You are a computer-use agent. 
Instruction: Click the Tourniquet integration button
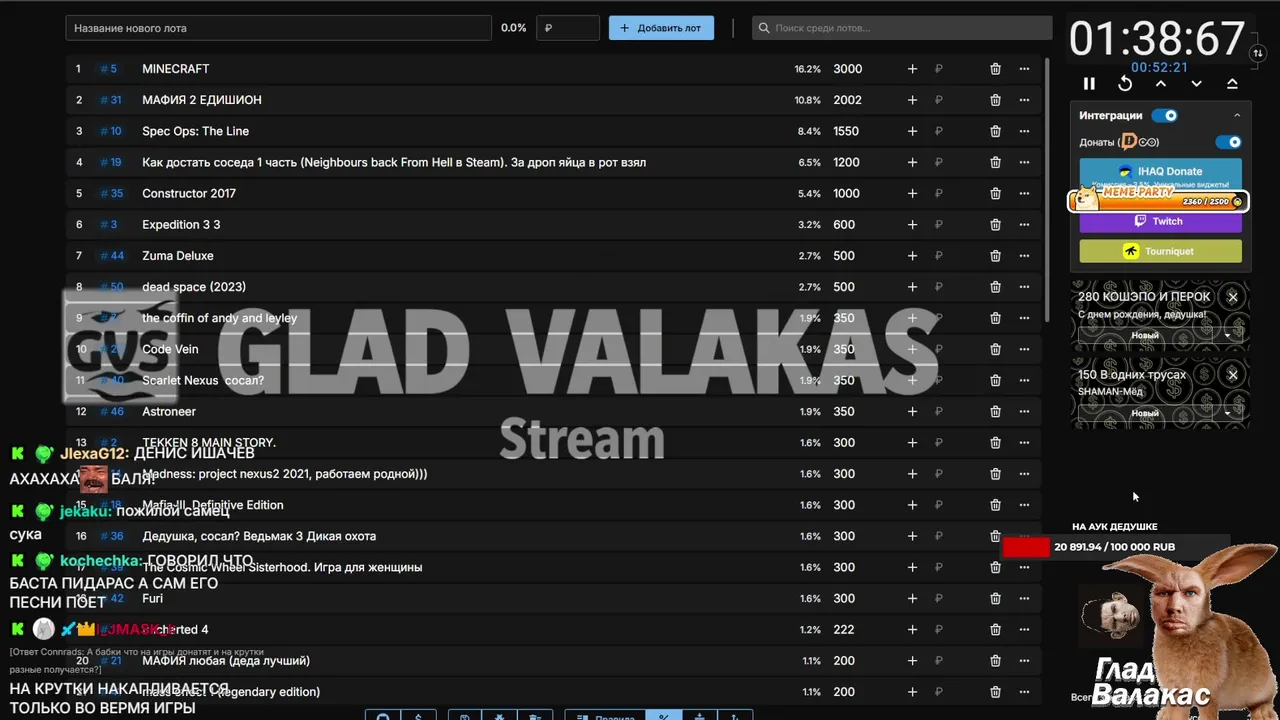point(1161,251)
